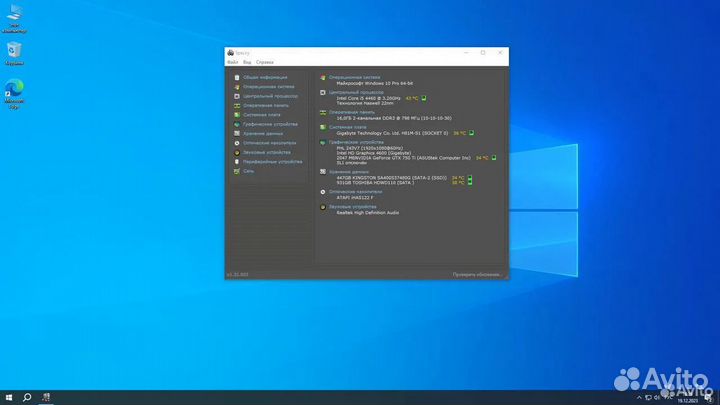Click the Оперативная память sidebar icon
This screenshot has height=405, width=720.
237,105
